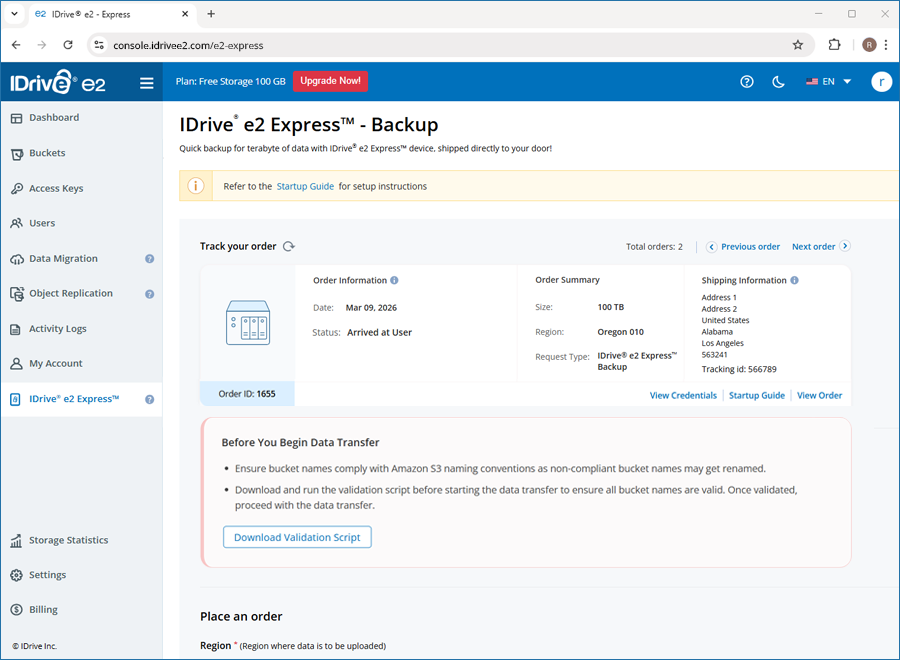This screenshot has width=900, height=660.
Task: Expand the EN language dropdown
Action: pyautogui.click(x=828, y=81)
